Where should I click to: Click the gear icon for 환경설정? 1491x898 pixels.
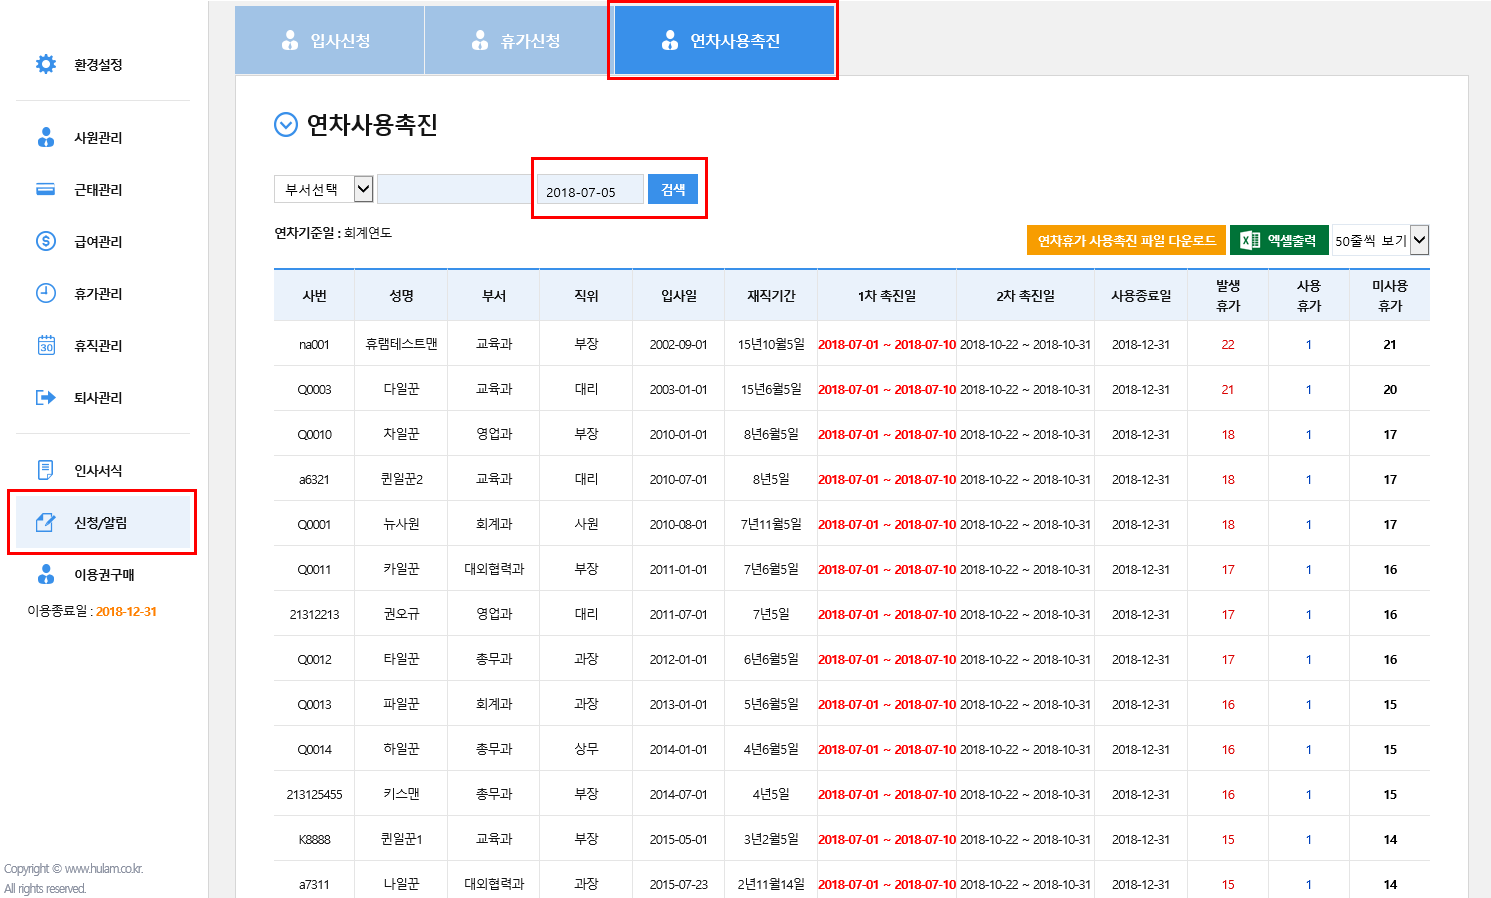pos(46,64)
